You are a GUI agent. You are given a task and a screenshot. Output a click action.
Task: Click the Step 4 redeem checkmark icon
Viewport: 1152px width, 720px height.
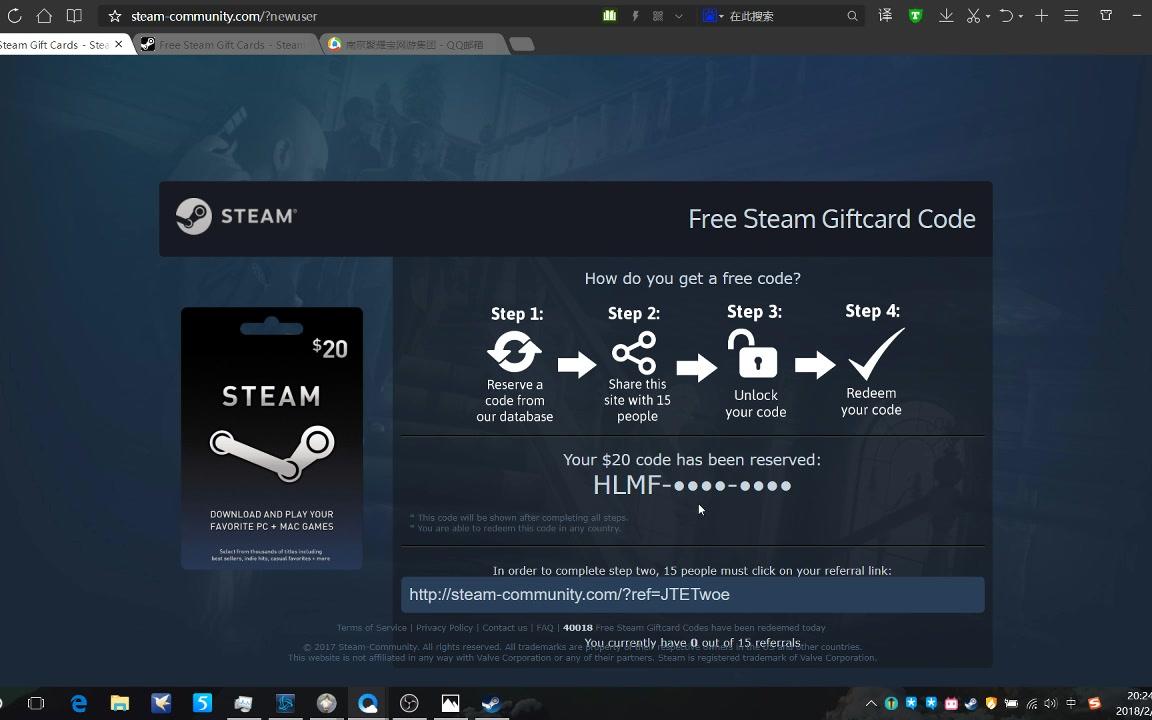[x=876, y=353]
